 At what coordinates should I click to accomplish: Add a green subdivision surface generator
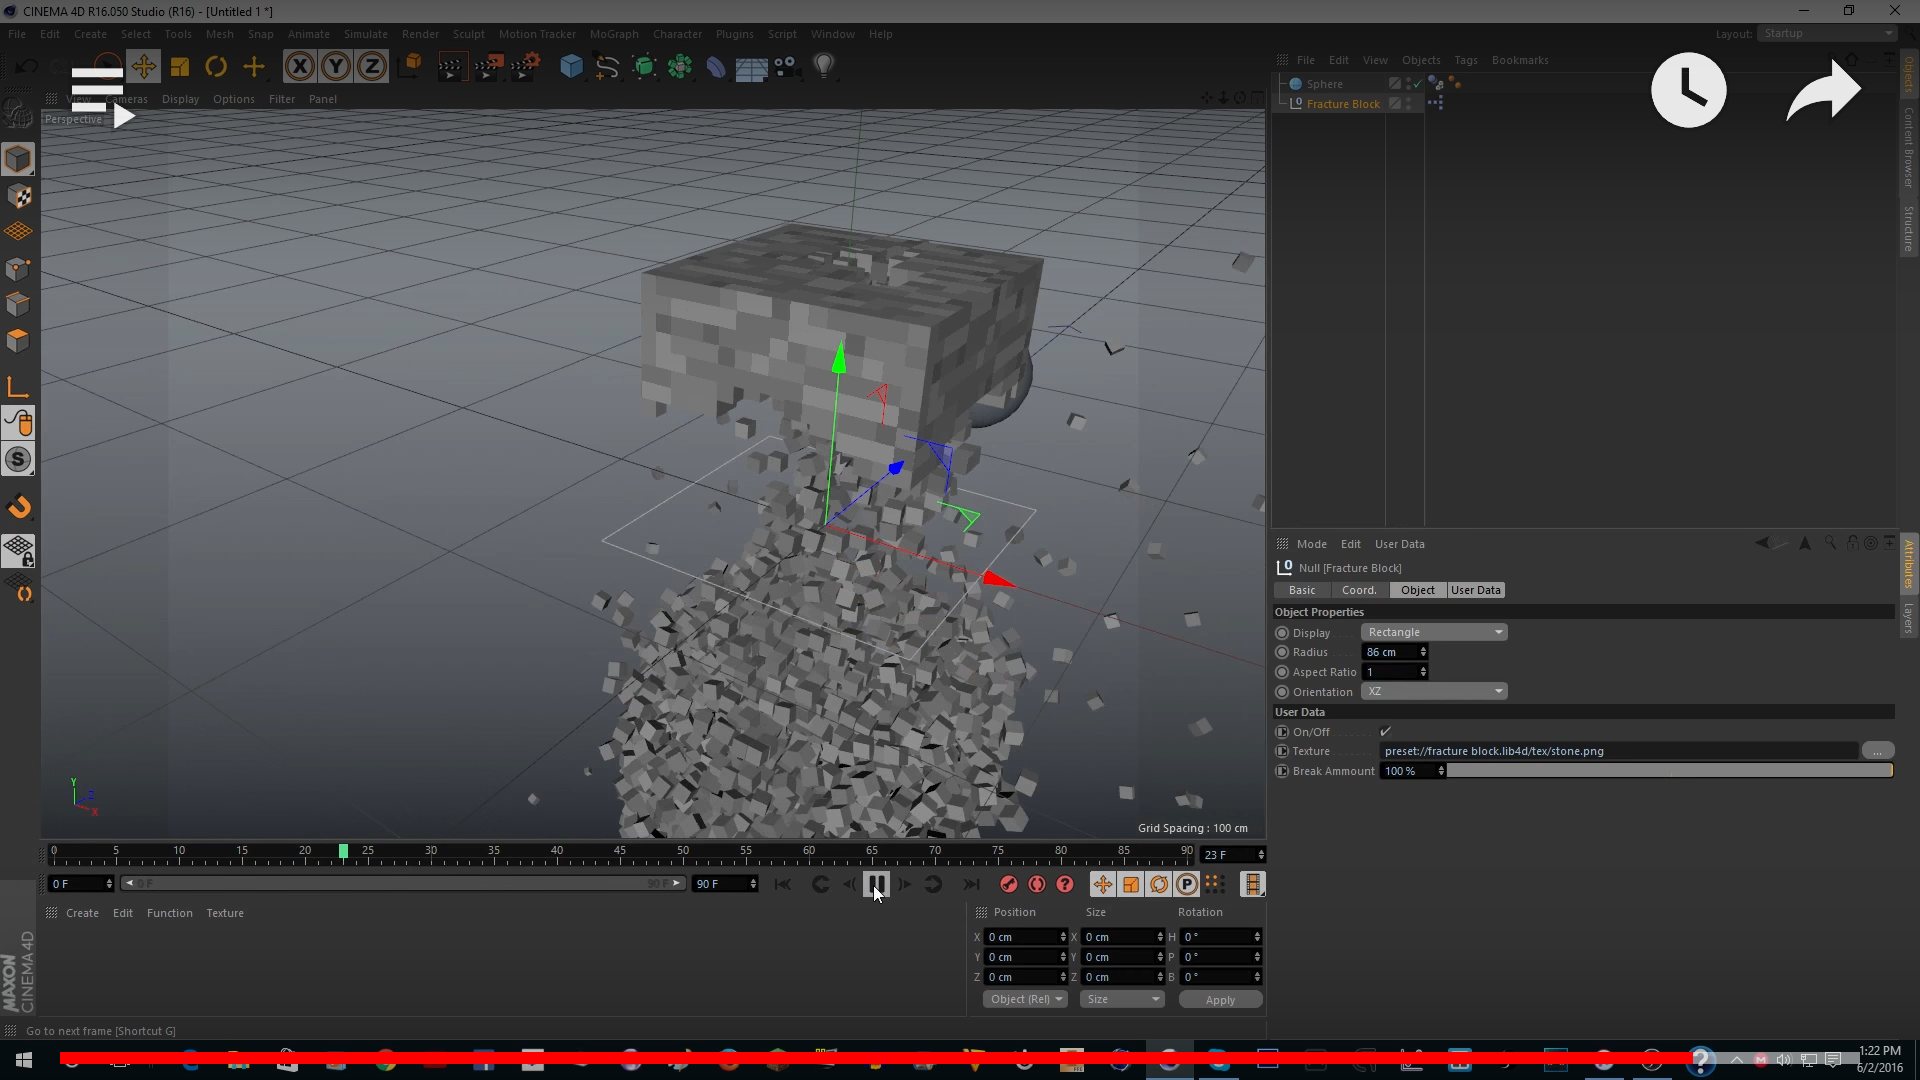coord(644,67)
